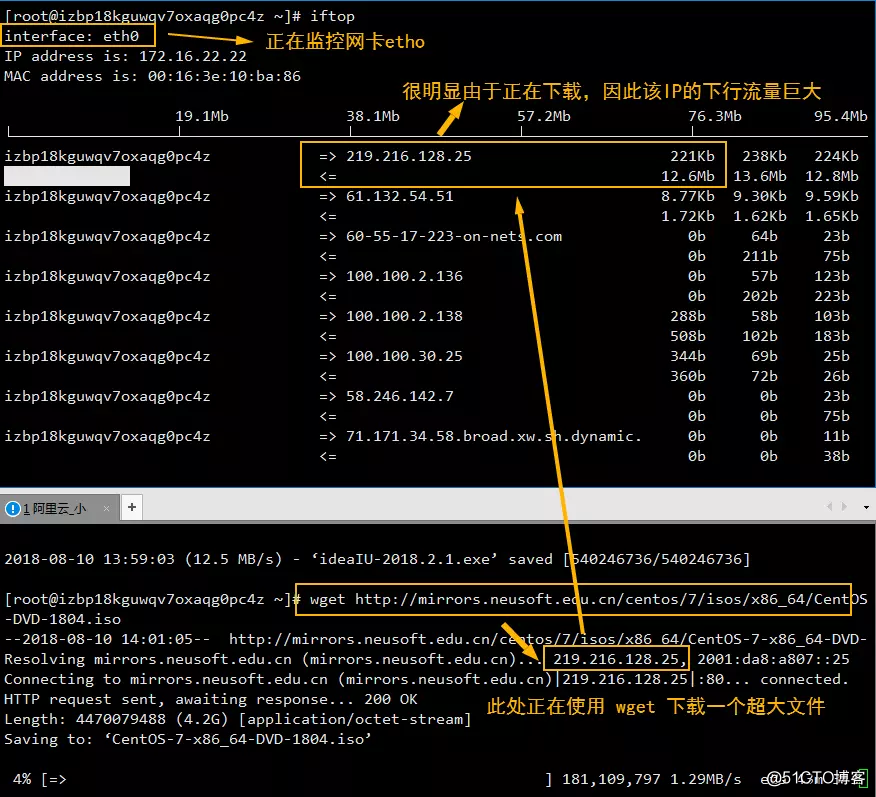The image size is (876, 797).
Task: Select host 100.100.2.138 entry
Action: point(404,316)
